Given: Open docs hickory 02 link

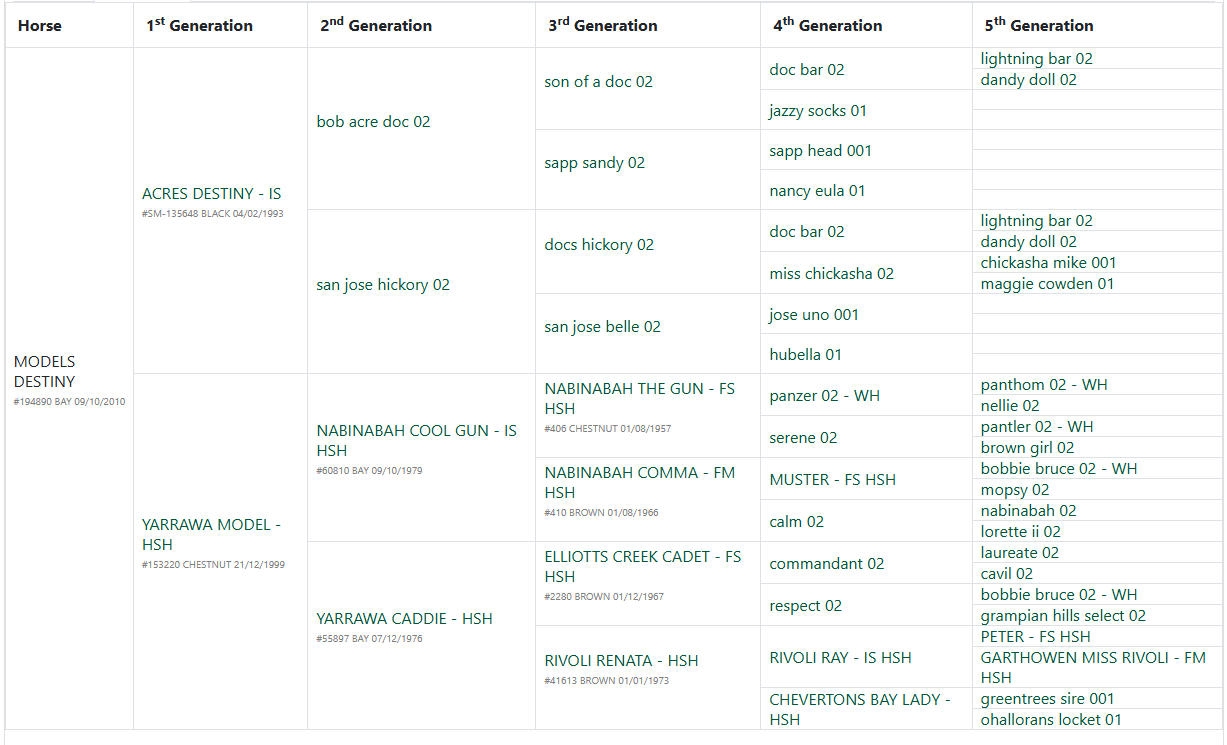Looking at the screenshot, I should (598, 245).
